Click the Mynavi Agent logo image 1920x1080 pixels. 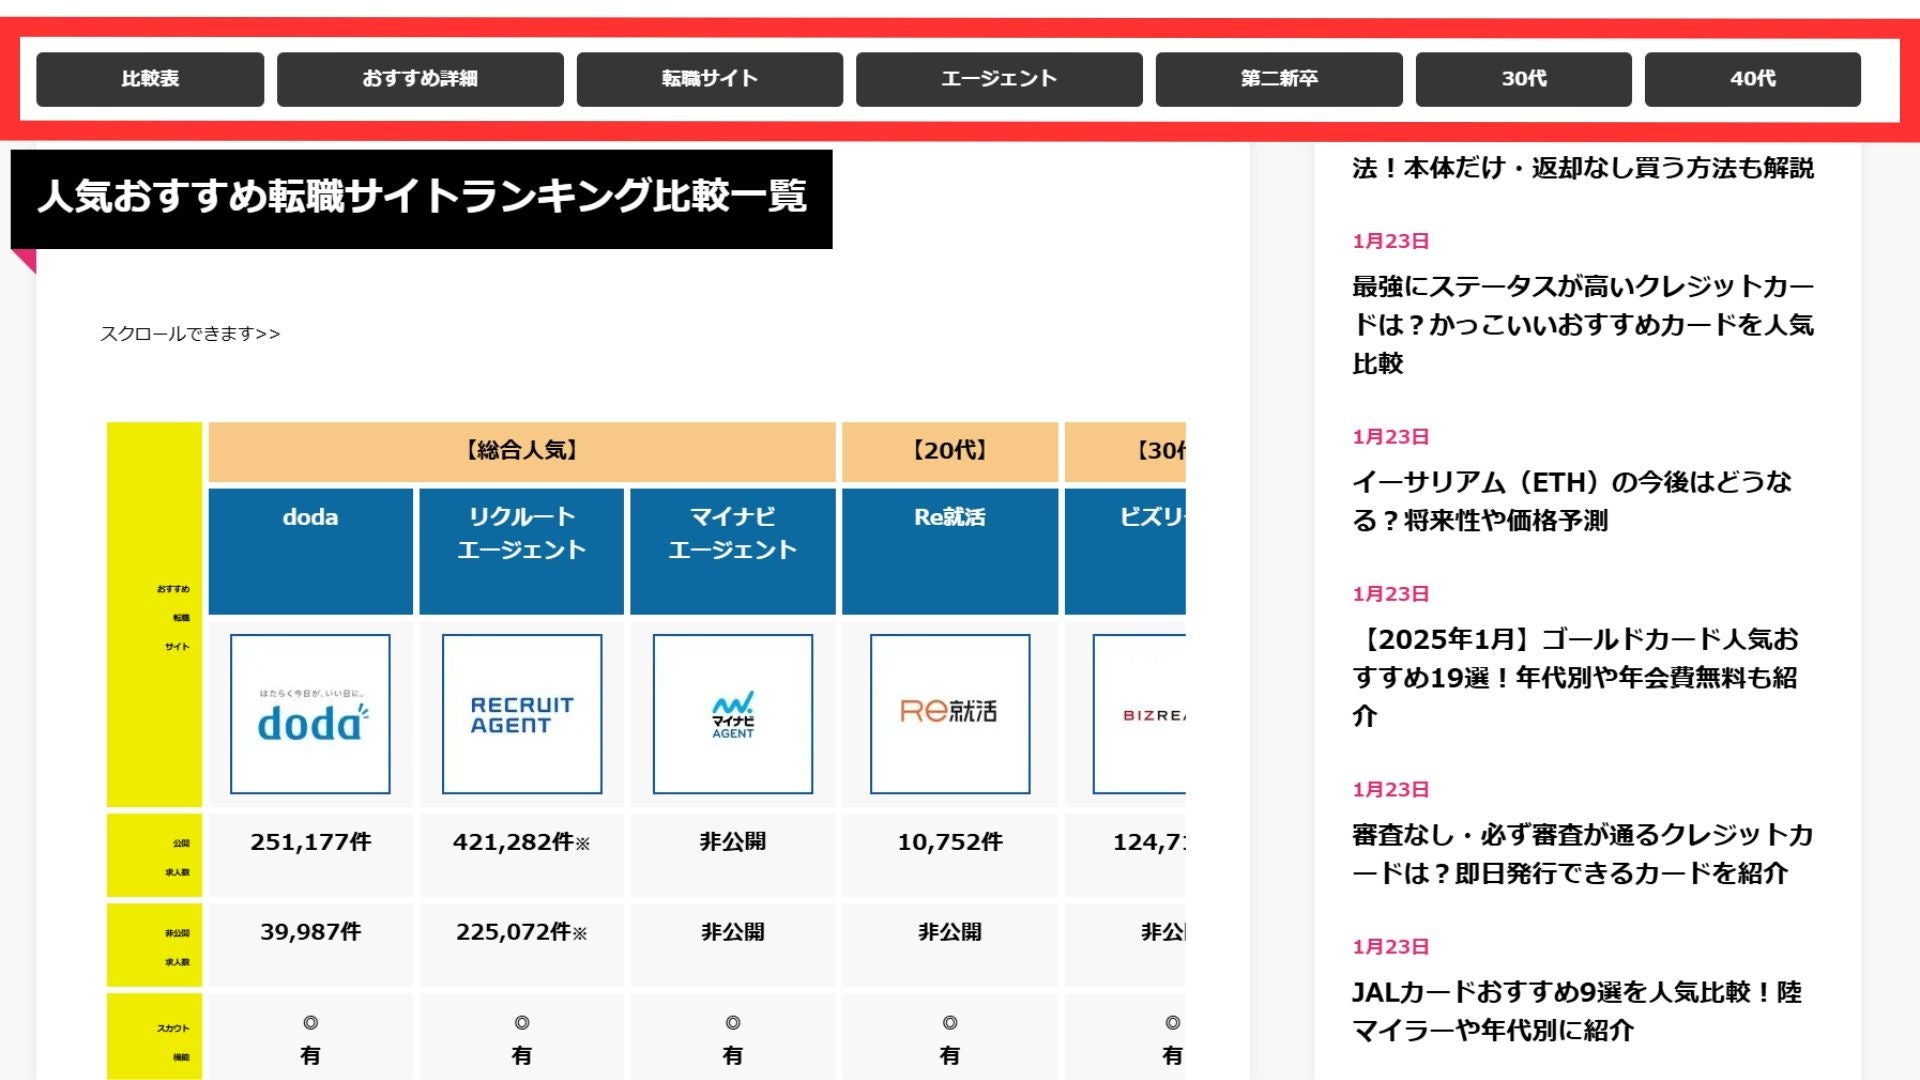pos(732,714)
